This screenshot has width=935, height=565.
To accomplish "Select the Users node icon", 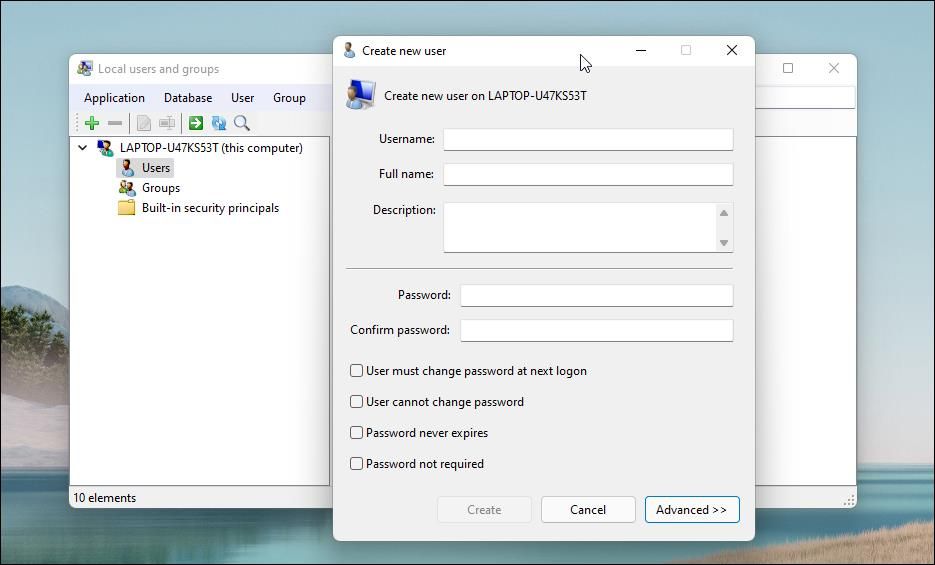I will [x=127, y=168].
